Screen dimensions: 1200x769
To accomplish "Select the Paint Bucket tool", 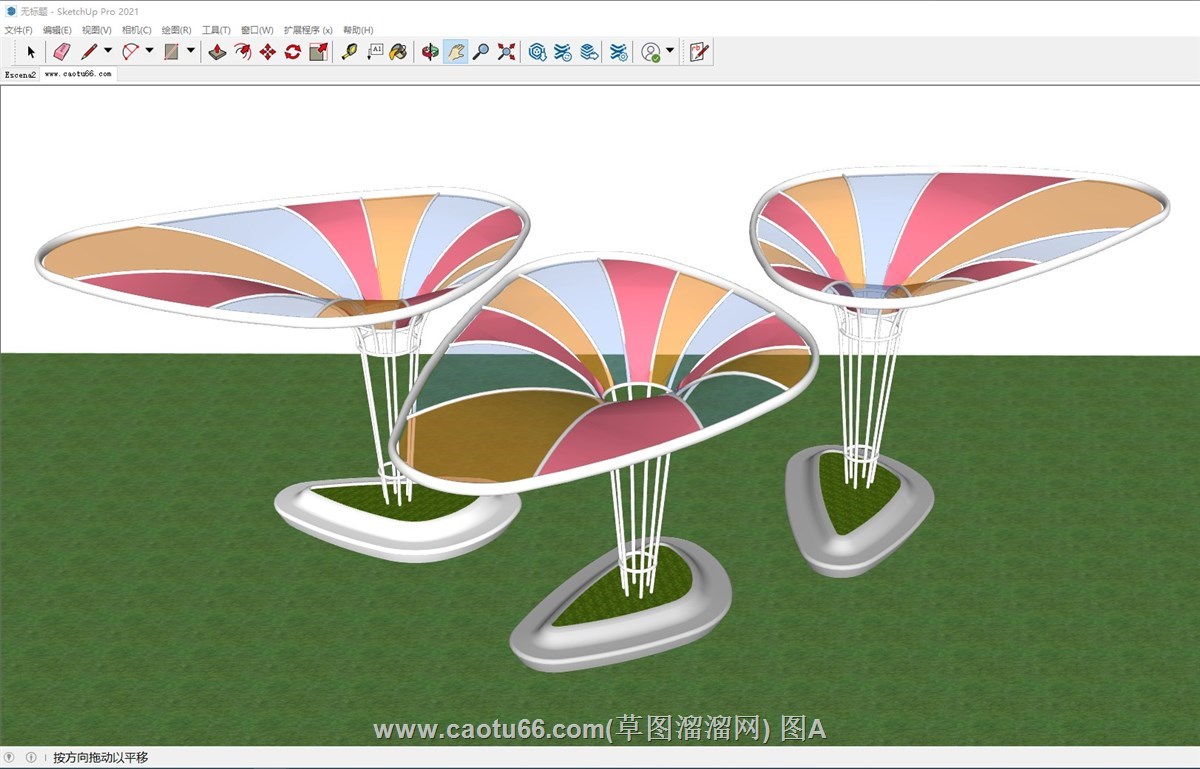I will (x=398, y=52).
